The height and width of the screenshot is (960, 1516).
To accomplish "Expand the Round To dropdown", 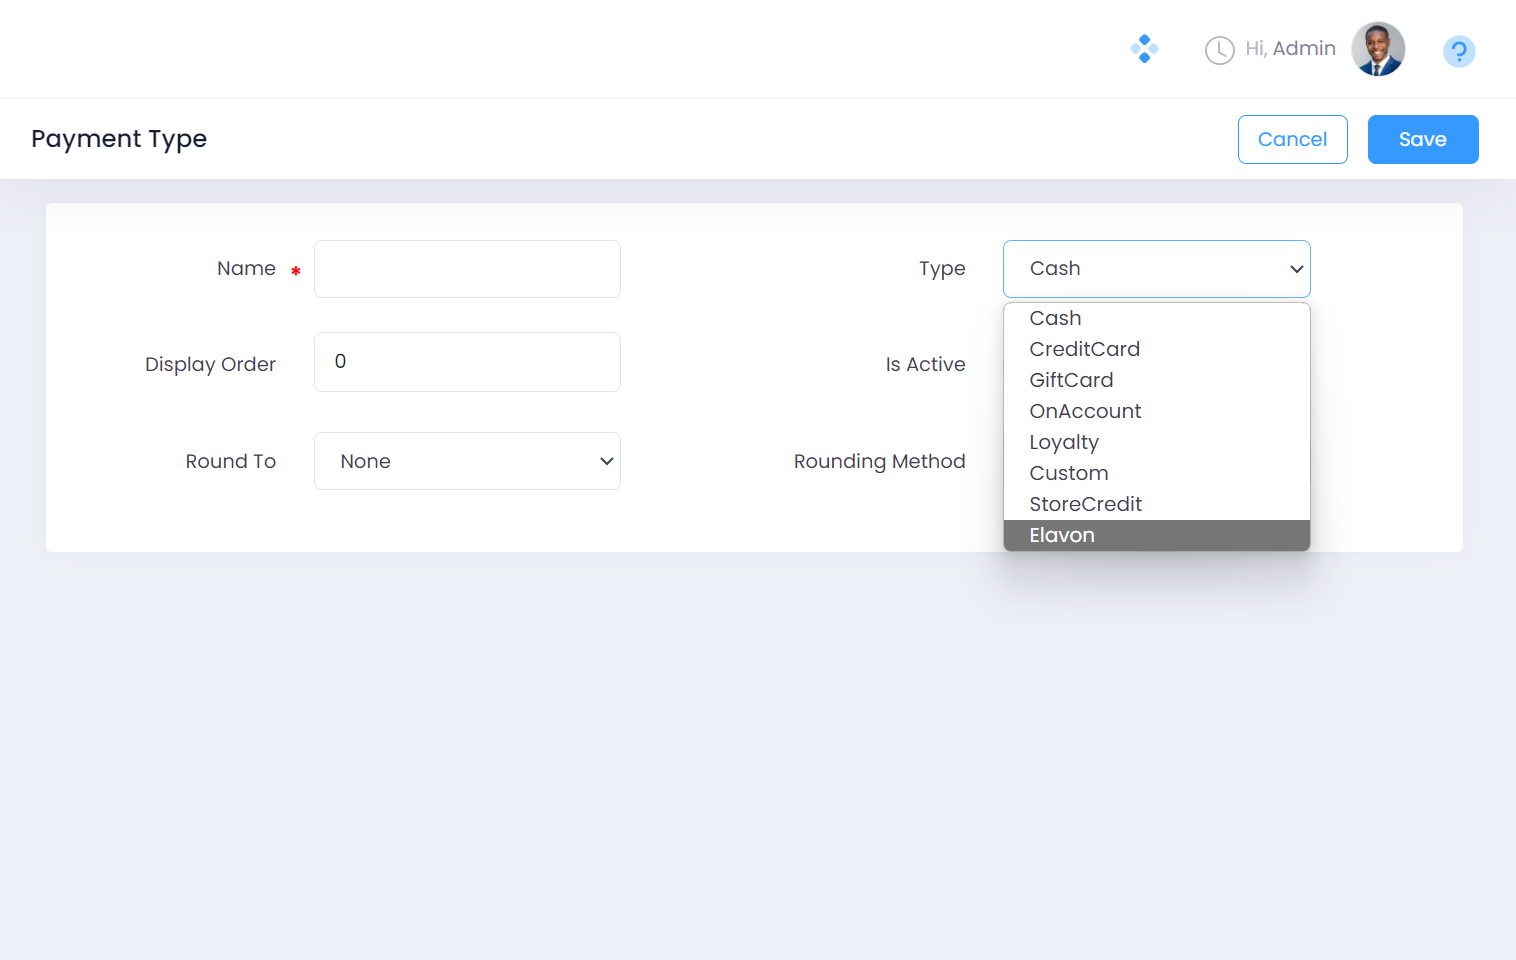I will 467,461.
